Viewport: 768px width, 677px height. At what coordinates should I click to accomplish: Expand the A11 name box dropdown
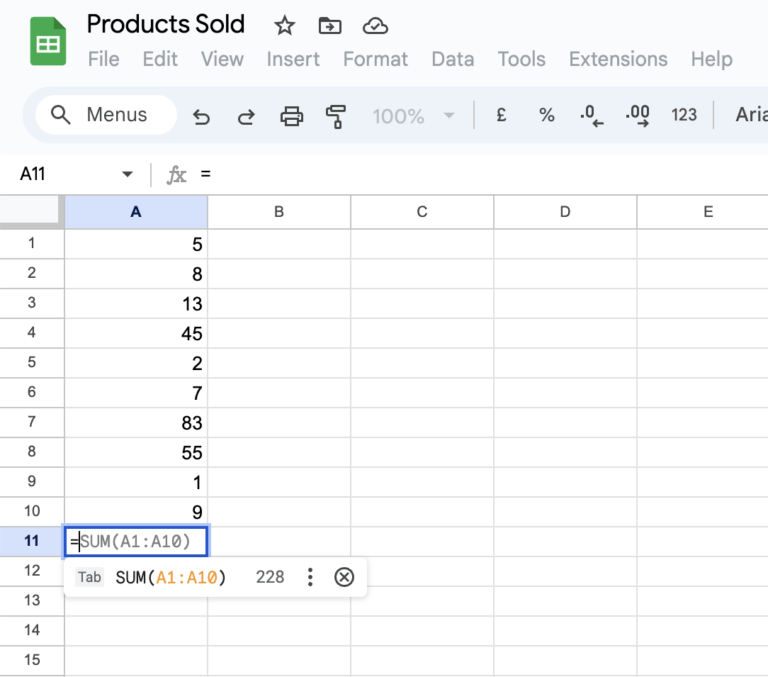point(127,174)
